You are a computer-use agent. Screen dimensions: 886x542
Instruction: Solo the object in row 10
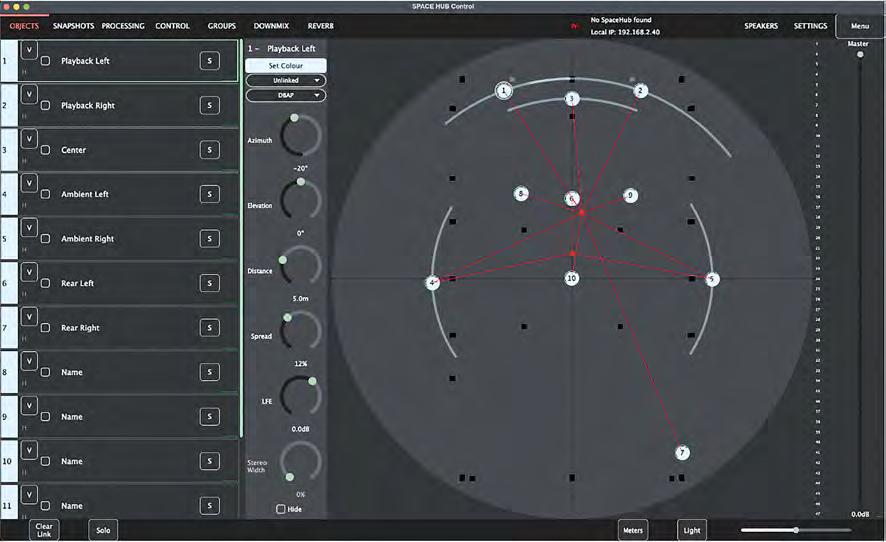(210, 461)
